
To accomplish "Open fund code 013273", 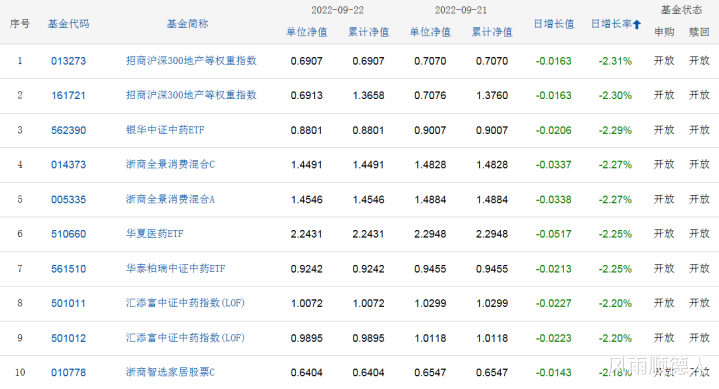I will click(x=68, y=61).
